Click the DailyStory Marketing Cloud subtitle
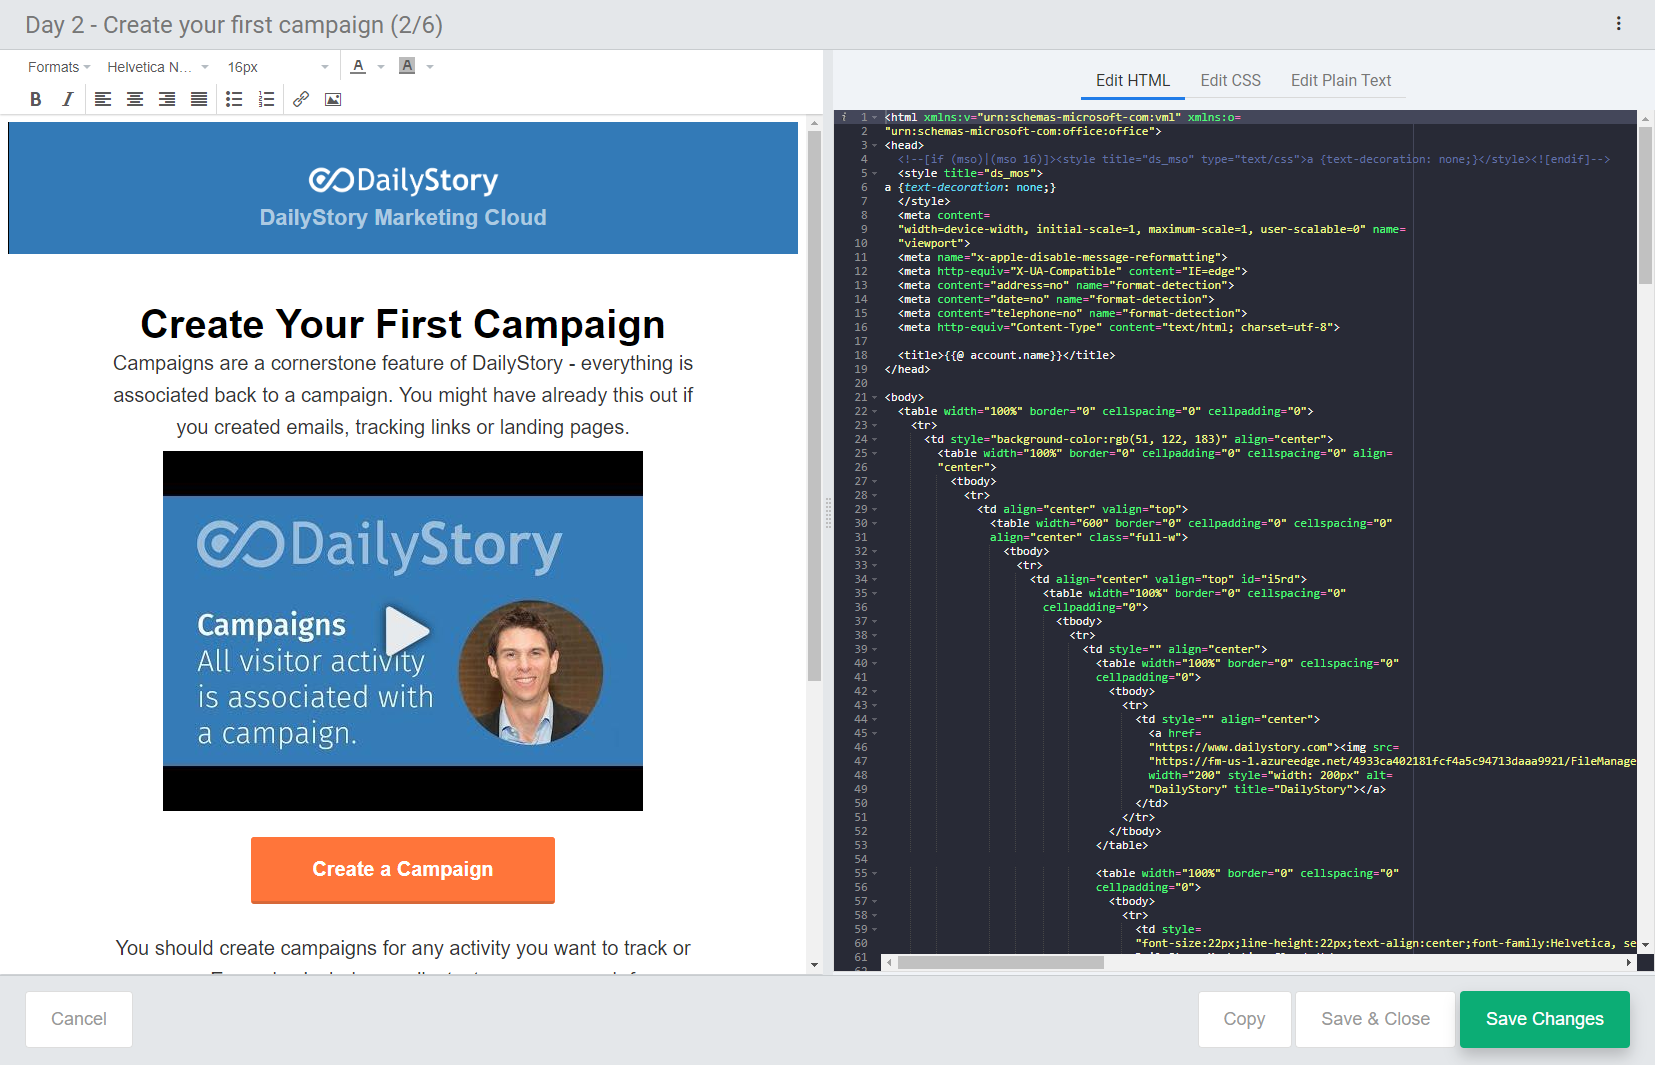The image size is (1655, 1065). (403, 218)
